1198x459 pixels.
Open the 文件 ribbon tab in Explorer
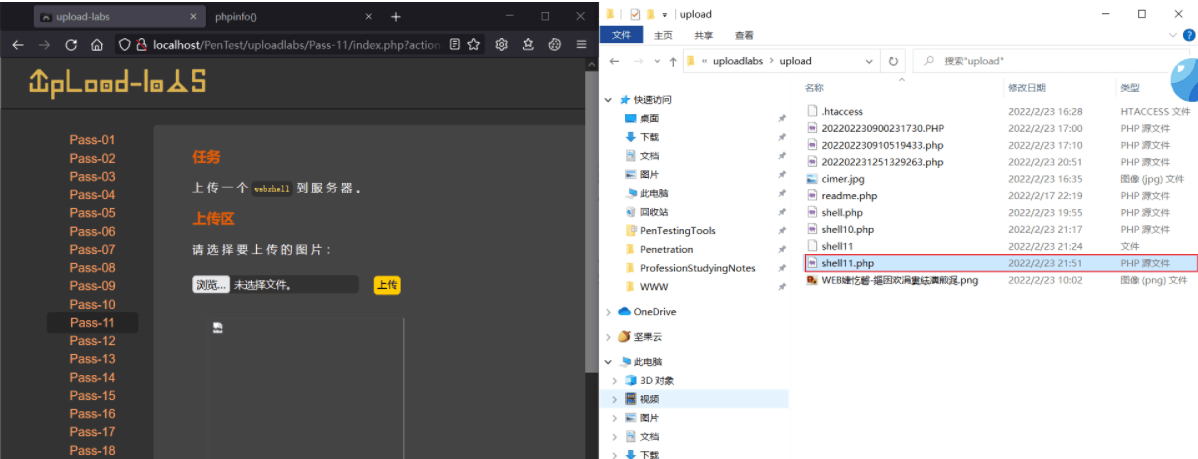point(621,35)
